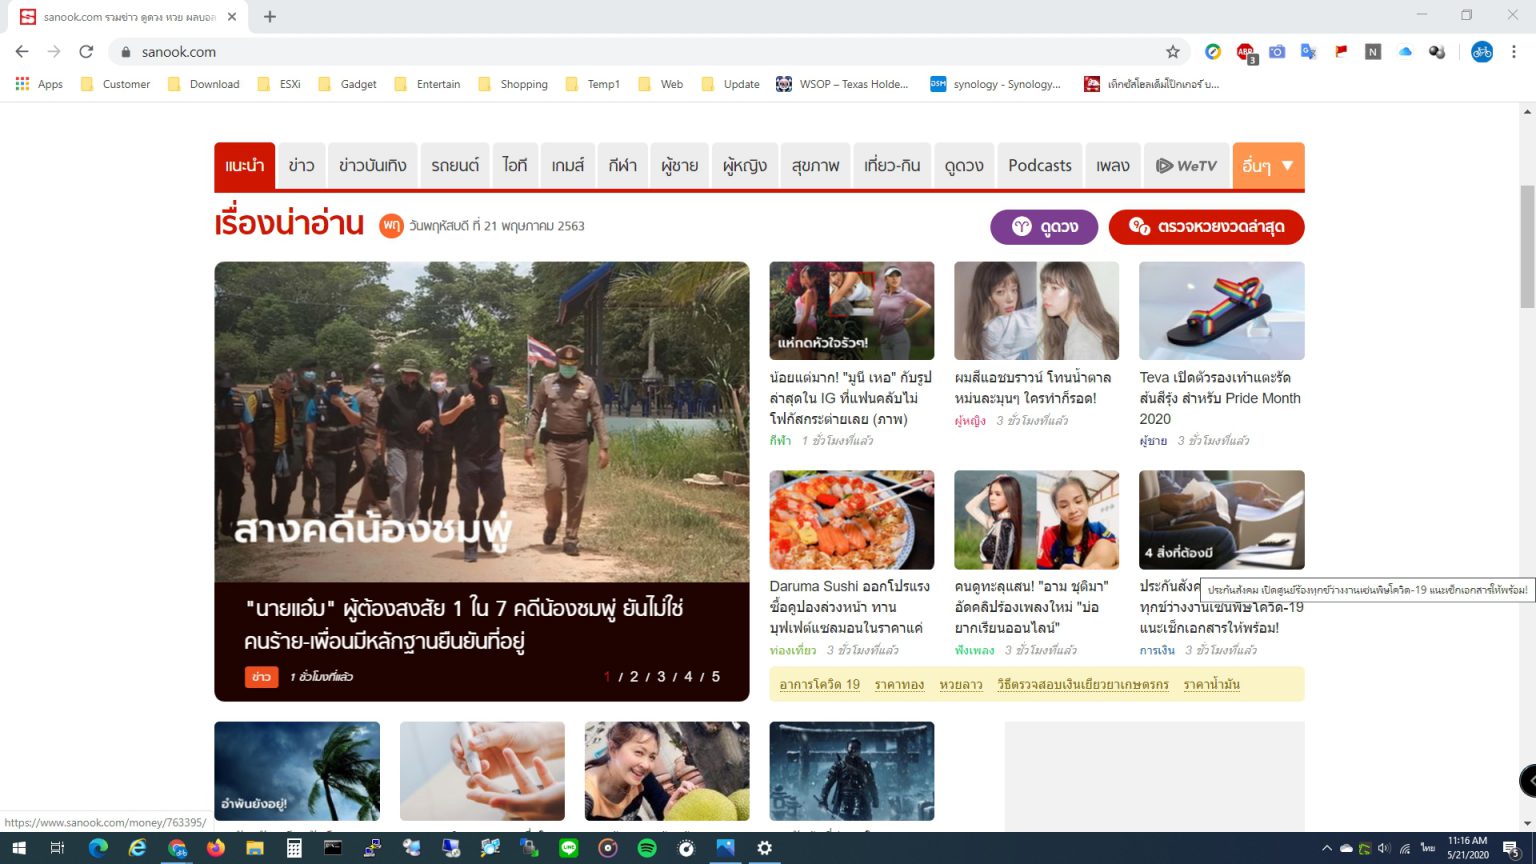Select slide 3 in the featured carousel
Viewport: 1536px width, 864px height.
point(661,676)
